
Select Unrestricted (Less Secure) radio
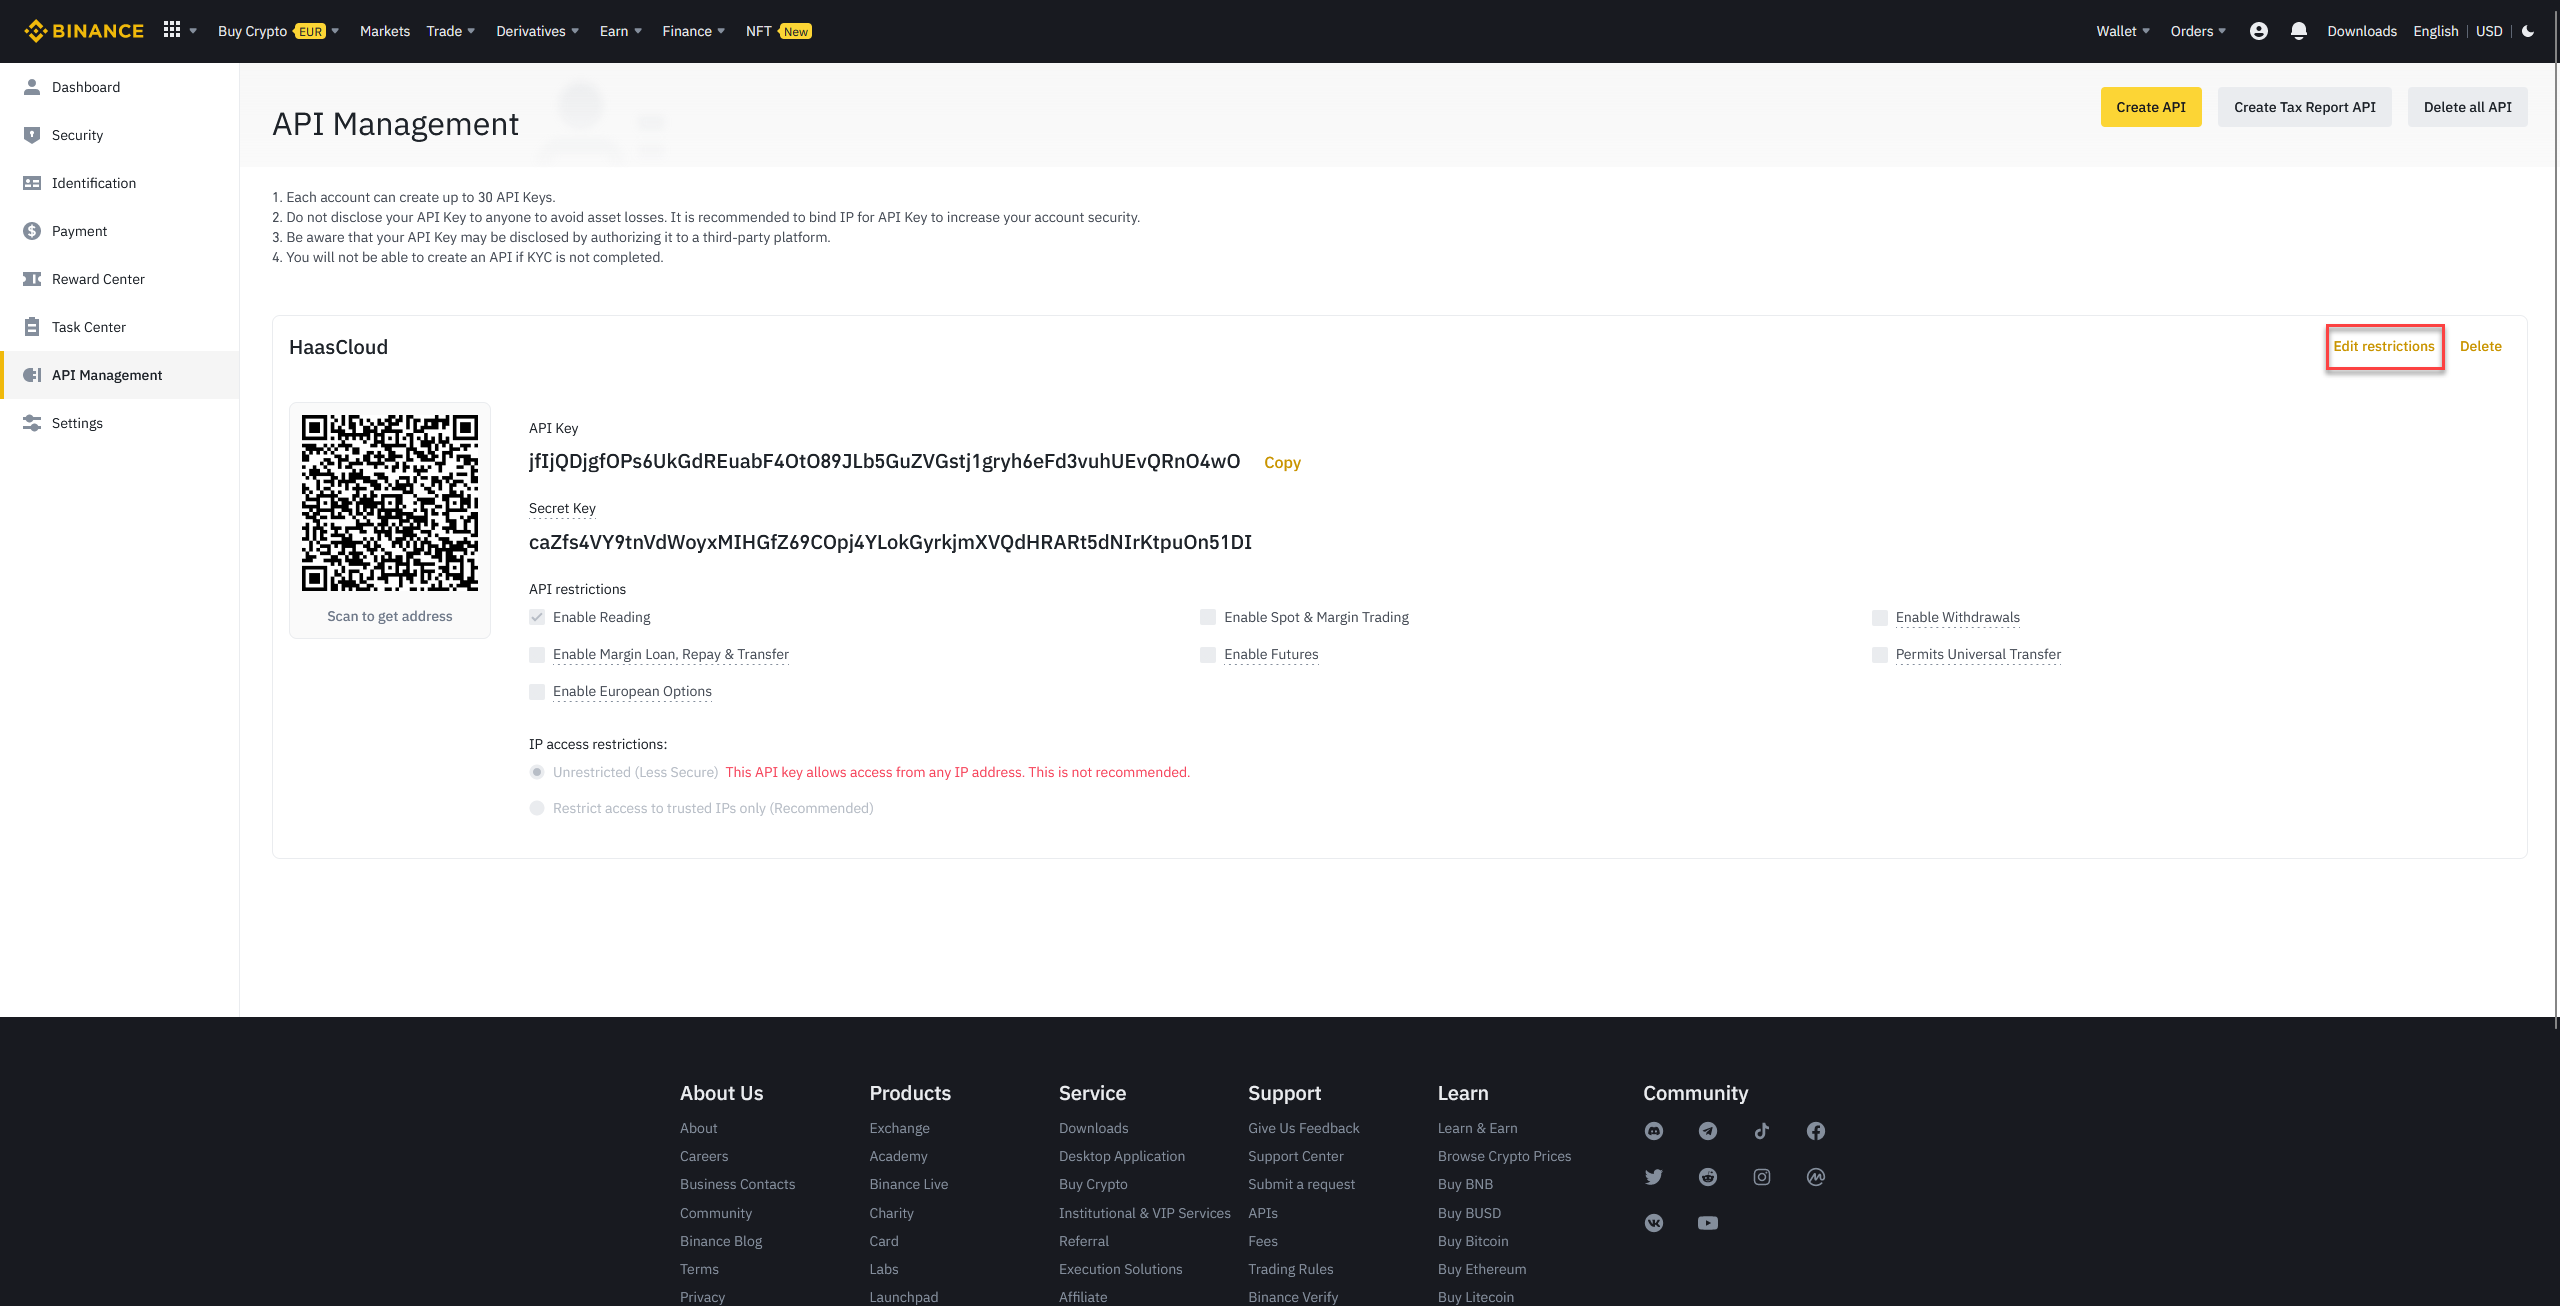point(537,772)
